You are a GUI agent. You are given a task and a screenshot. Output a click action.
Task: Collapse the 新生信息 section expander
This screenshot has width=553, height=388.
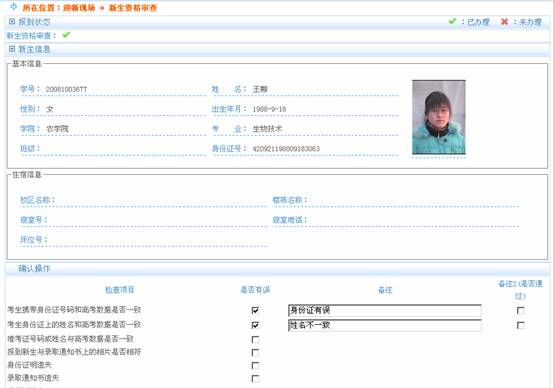(x=12, y=49)
